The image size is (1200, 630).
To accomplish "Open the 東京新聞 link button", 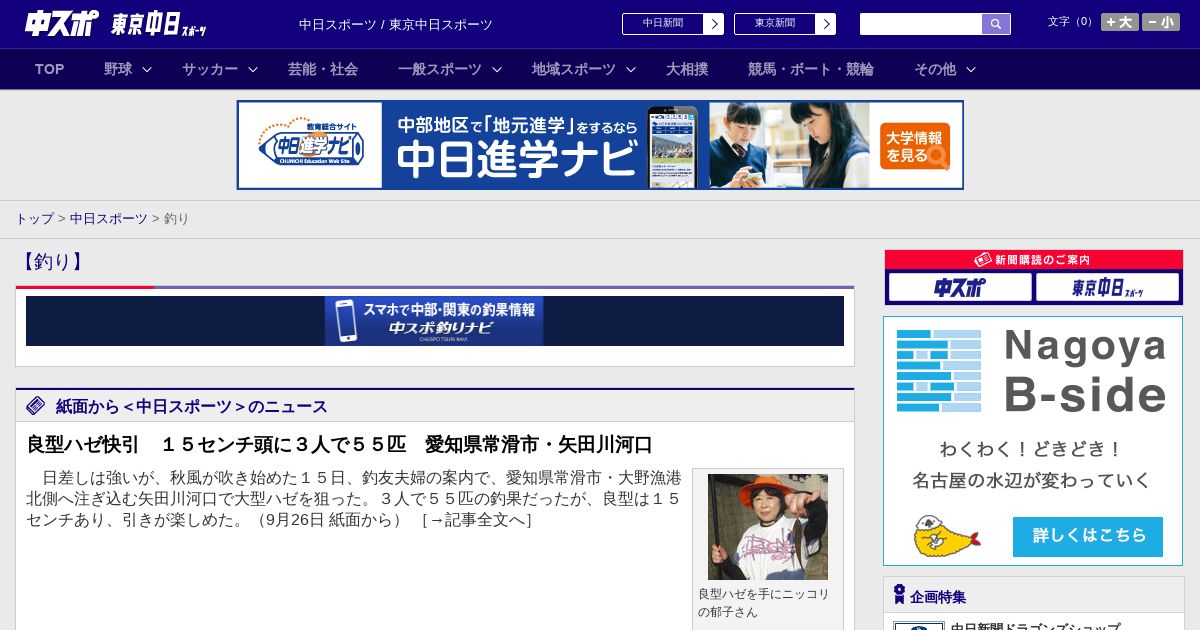I will click(x=775, y=24).
